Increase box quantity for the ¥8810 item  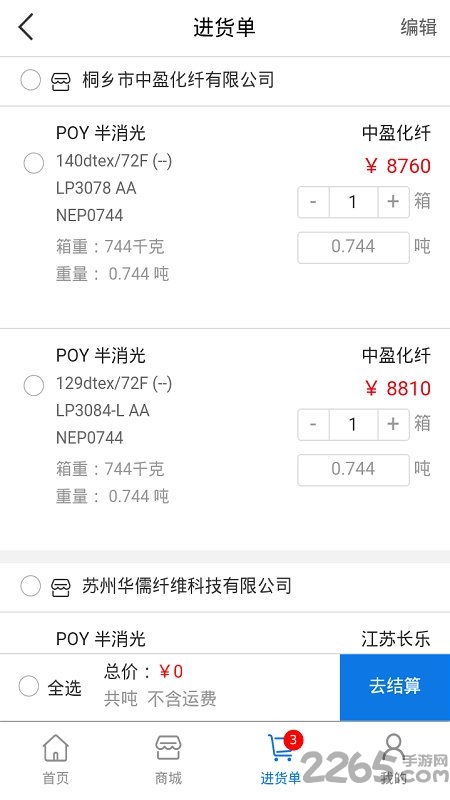point(393,424)
